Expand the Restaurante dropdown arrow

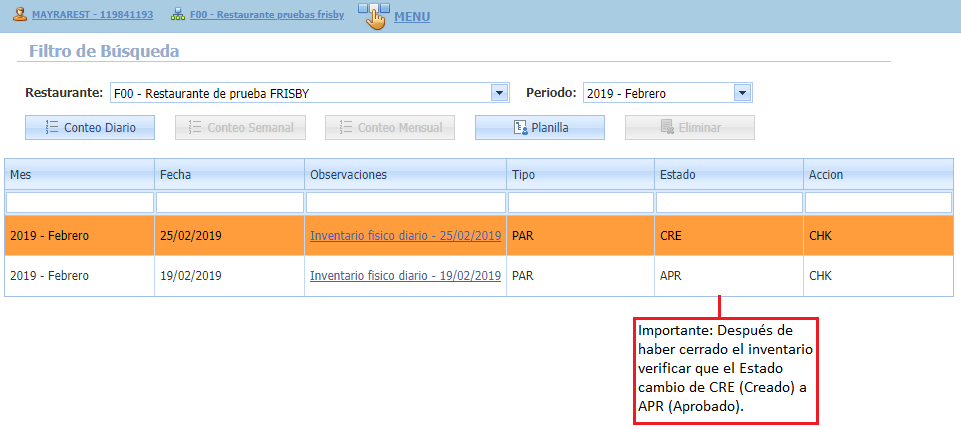[499, 93]
